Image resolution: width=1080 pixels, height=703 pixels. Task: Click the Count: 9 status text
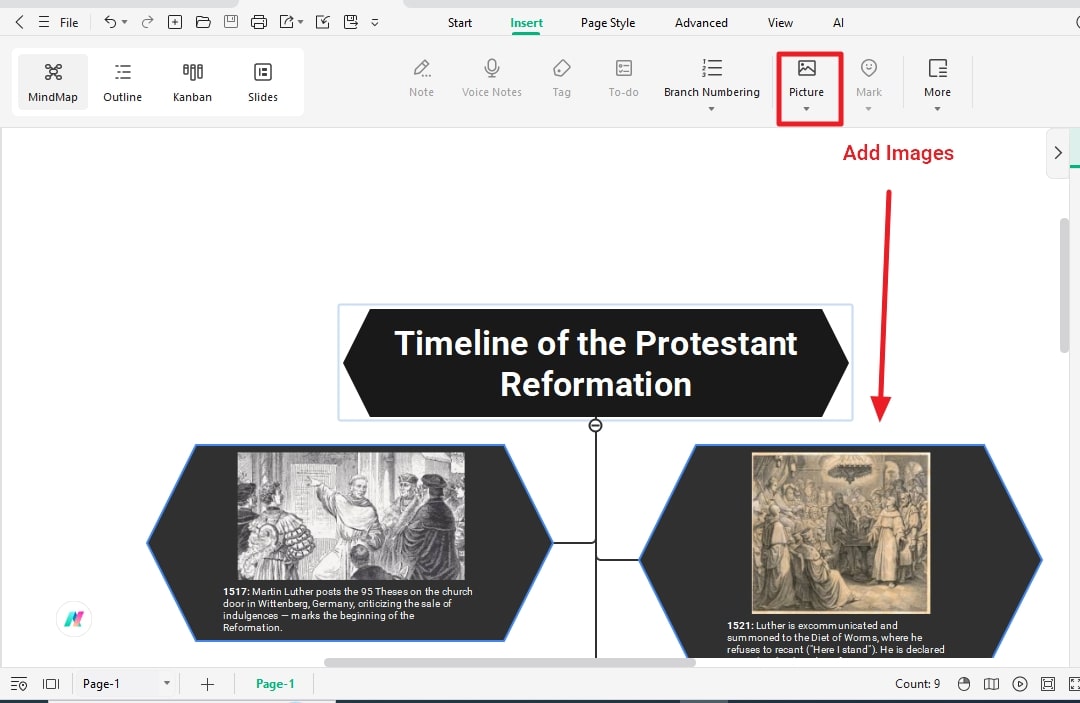[917, 684]
